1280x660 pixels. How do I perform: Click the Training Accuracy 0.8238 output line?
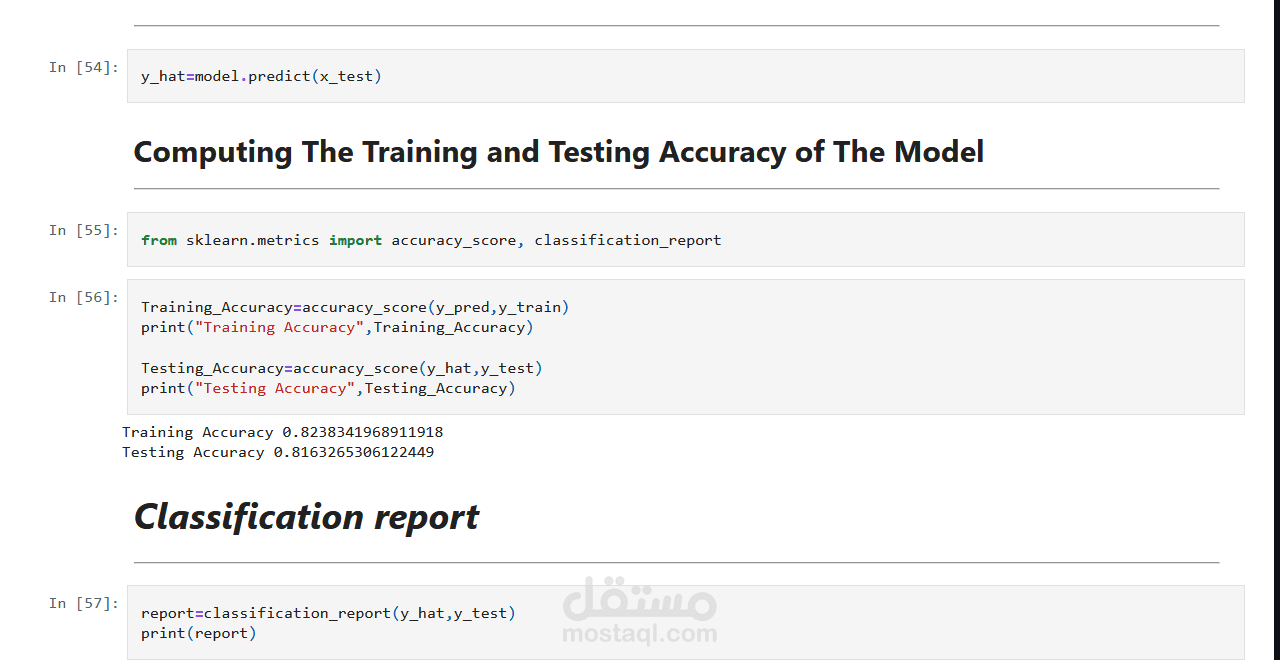click(x=282, y=432)
